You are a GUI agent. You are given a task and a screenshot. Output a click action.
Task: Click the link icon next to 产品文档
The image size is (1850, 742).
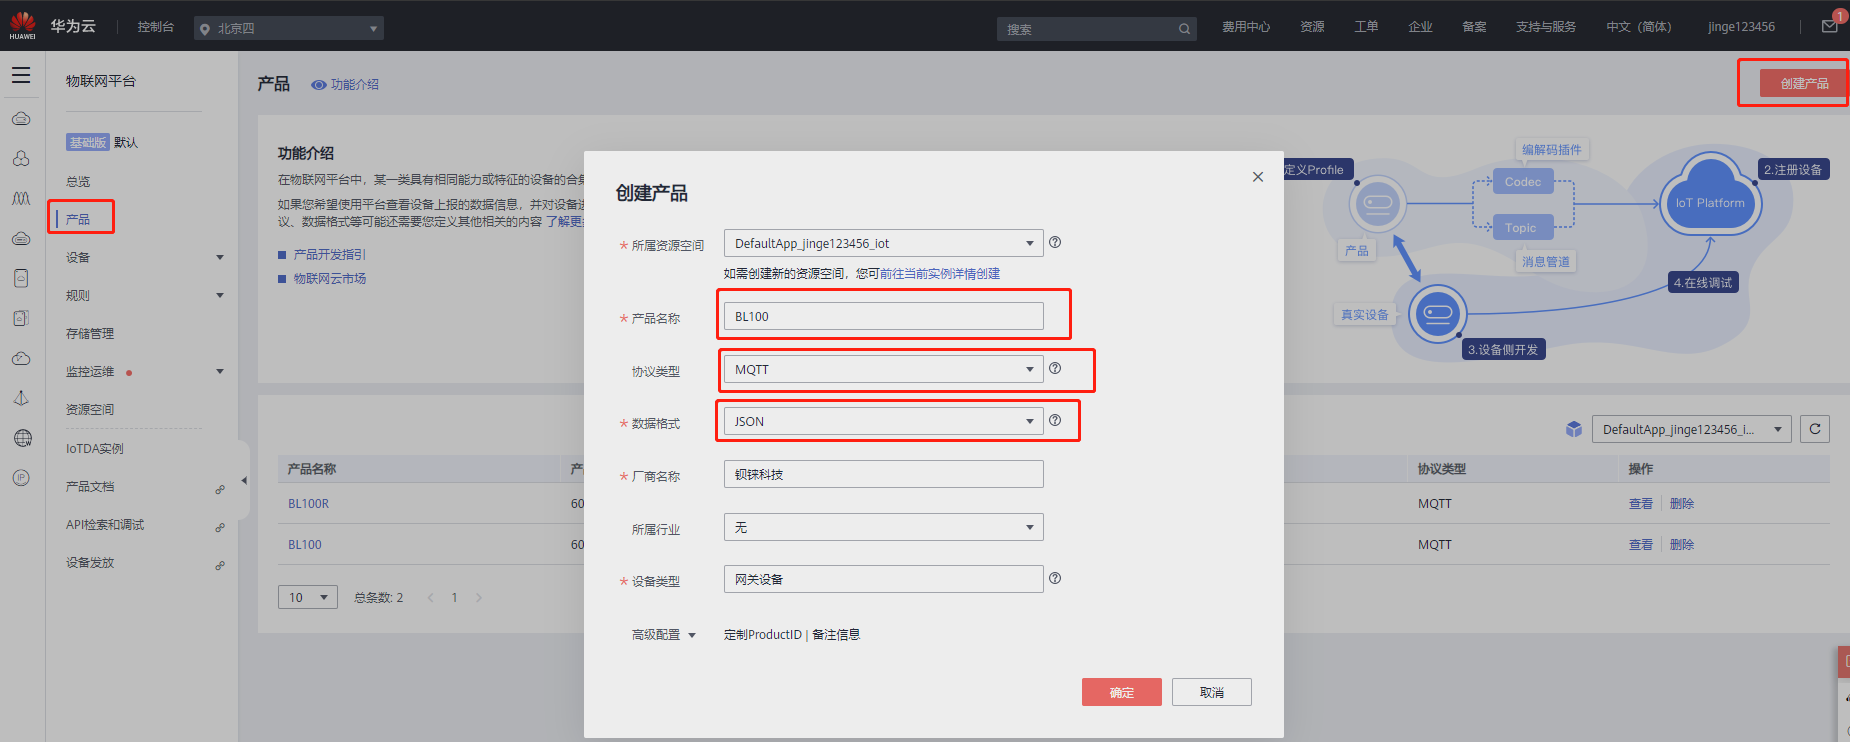[220, 489]
